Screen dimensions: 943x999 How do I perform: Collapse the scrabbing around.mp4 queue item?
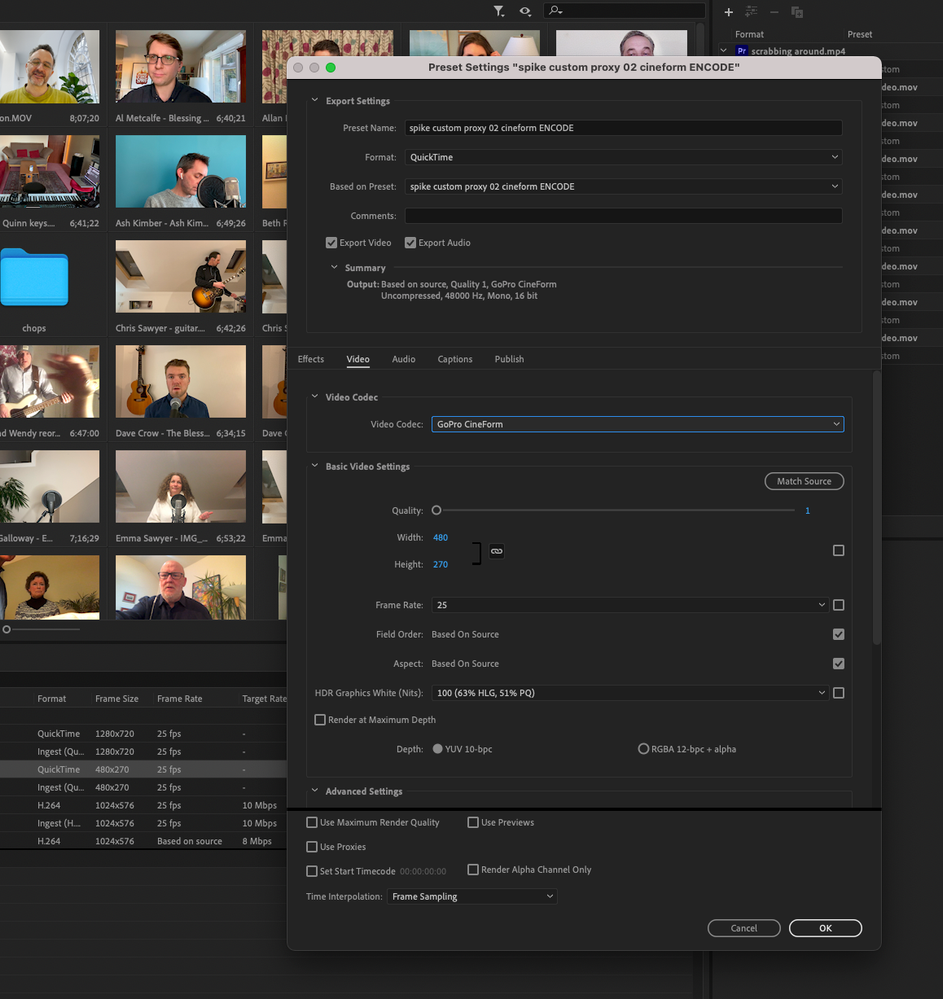tap(724, 50)
